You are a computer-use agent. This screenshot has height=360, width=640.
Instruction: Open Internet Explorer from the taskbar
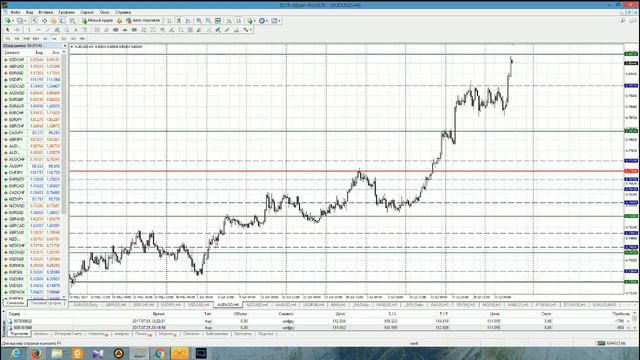coord(16,353)
